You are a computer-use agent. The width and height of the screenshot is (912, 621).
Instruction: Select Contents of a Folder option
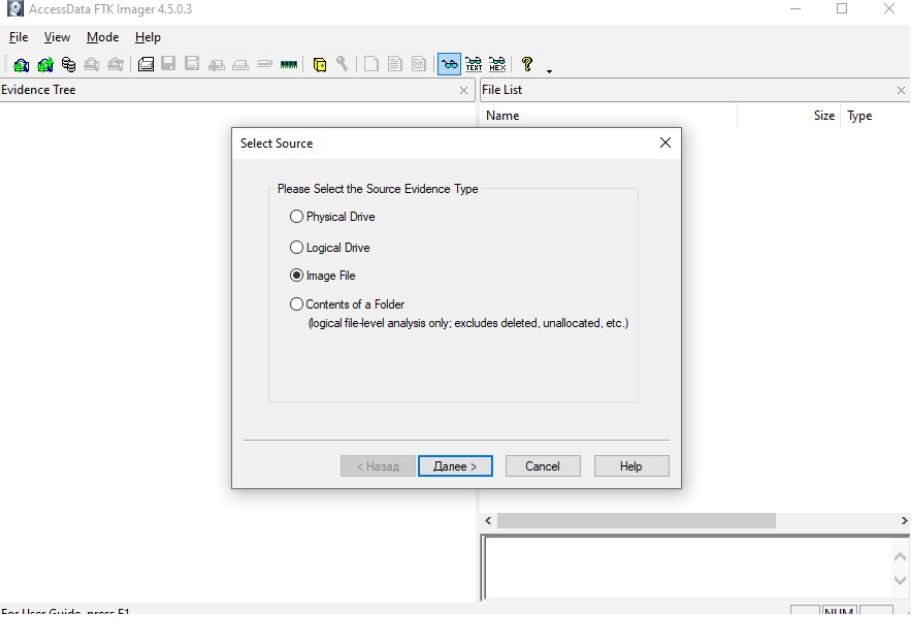click(296, 304)
